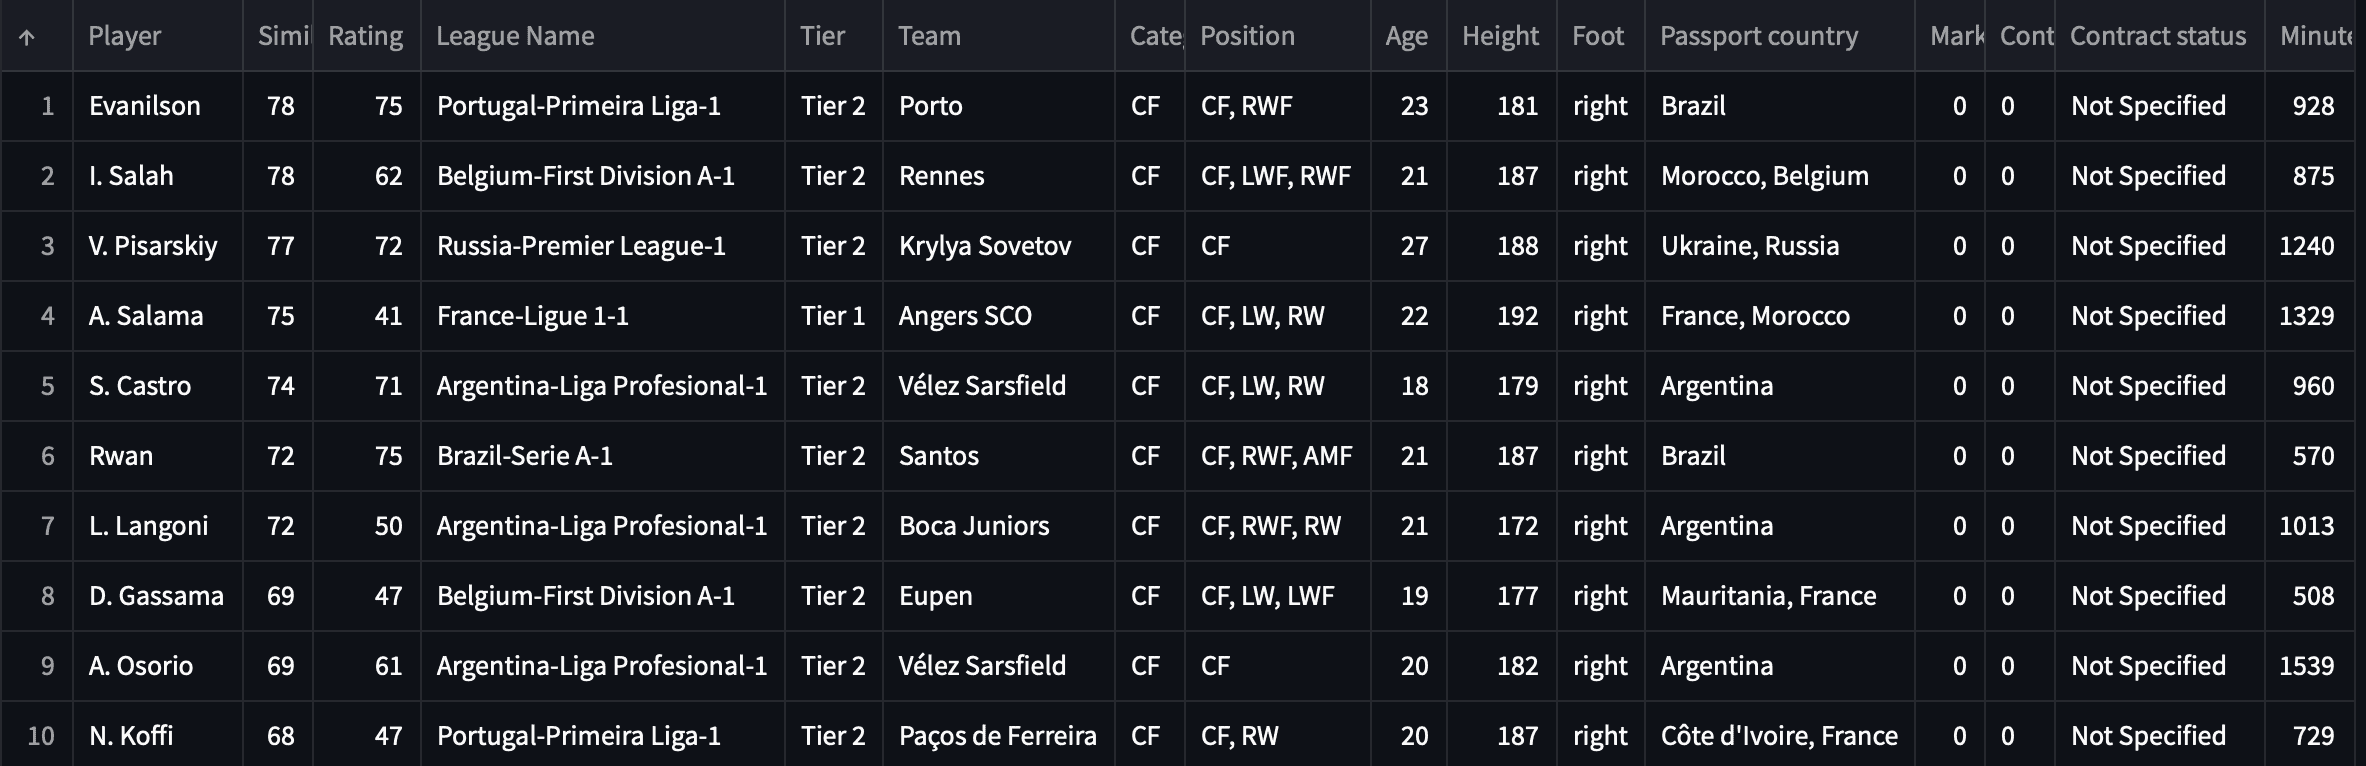Click the Boca Juniors team cell
2366x766 pixels.
pyautogui.click(x=974, y=526)
